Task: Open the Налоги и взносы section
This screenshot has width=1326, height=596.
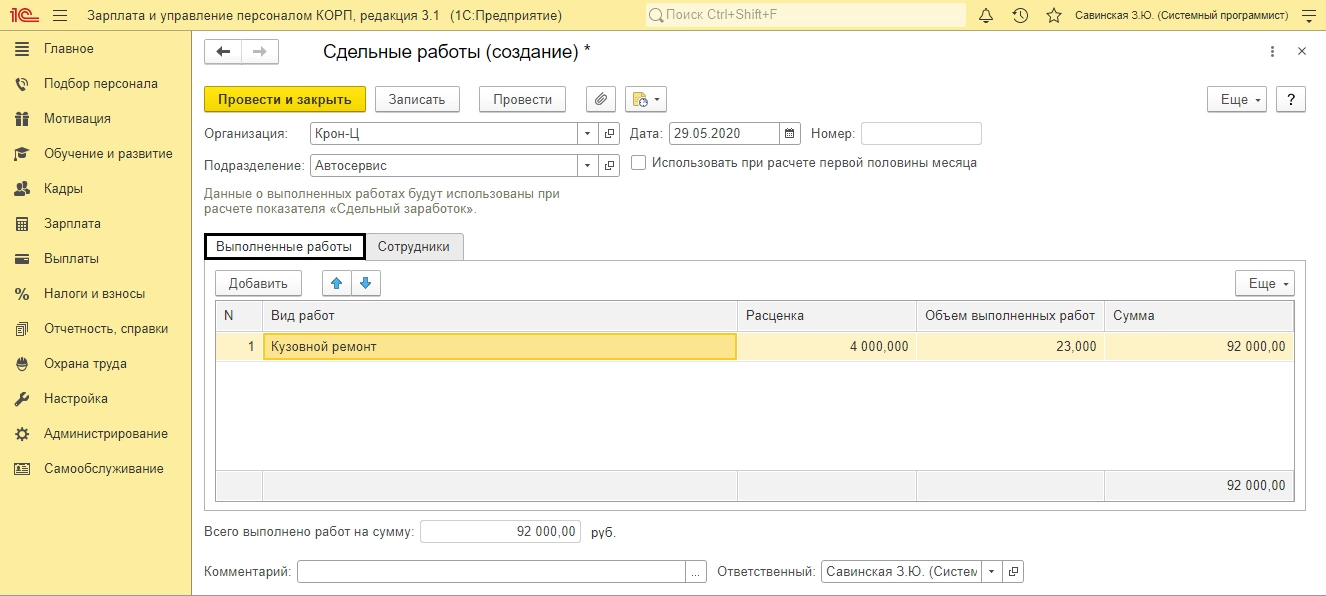Action: tap(95, 293)
